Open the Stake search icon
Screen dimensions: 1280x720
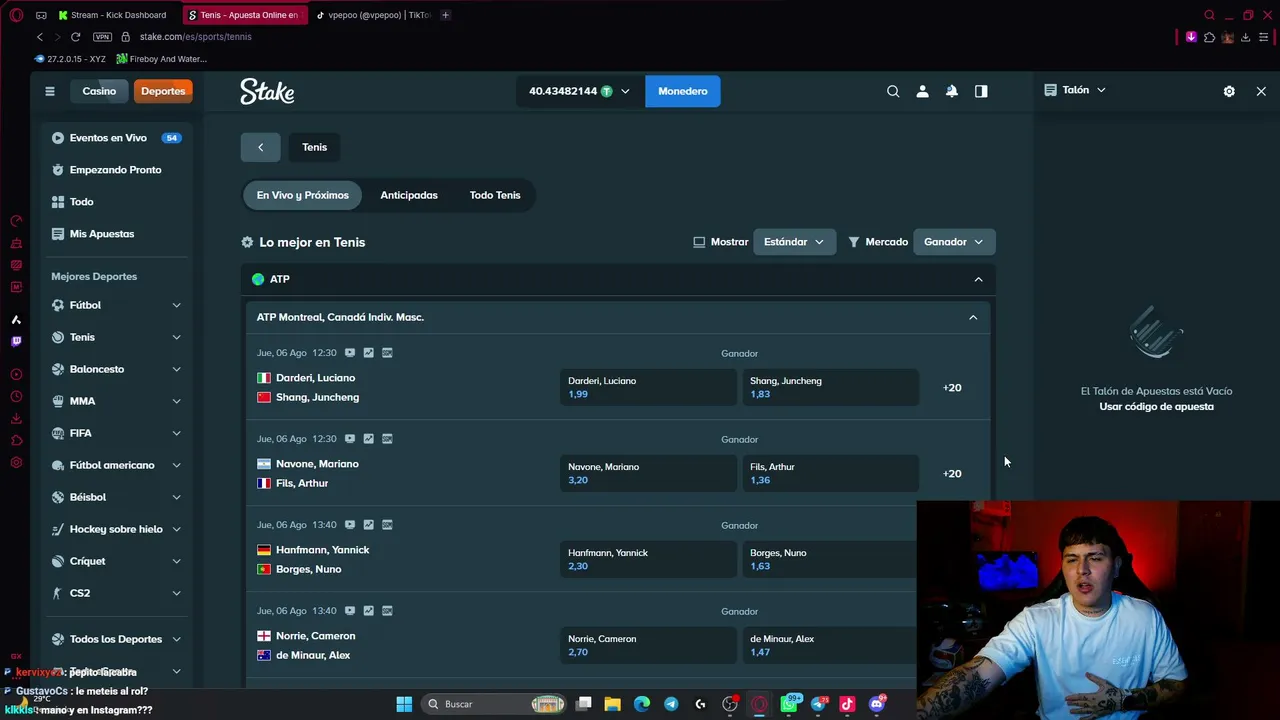[893, 91]
